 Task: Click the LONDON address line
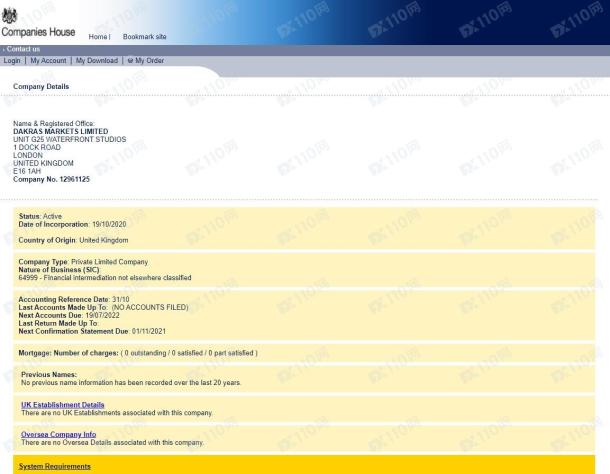click(28, 155)
